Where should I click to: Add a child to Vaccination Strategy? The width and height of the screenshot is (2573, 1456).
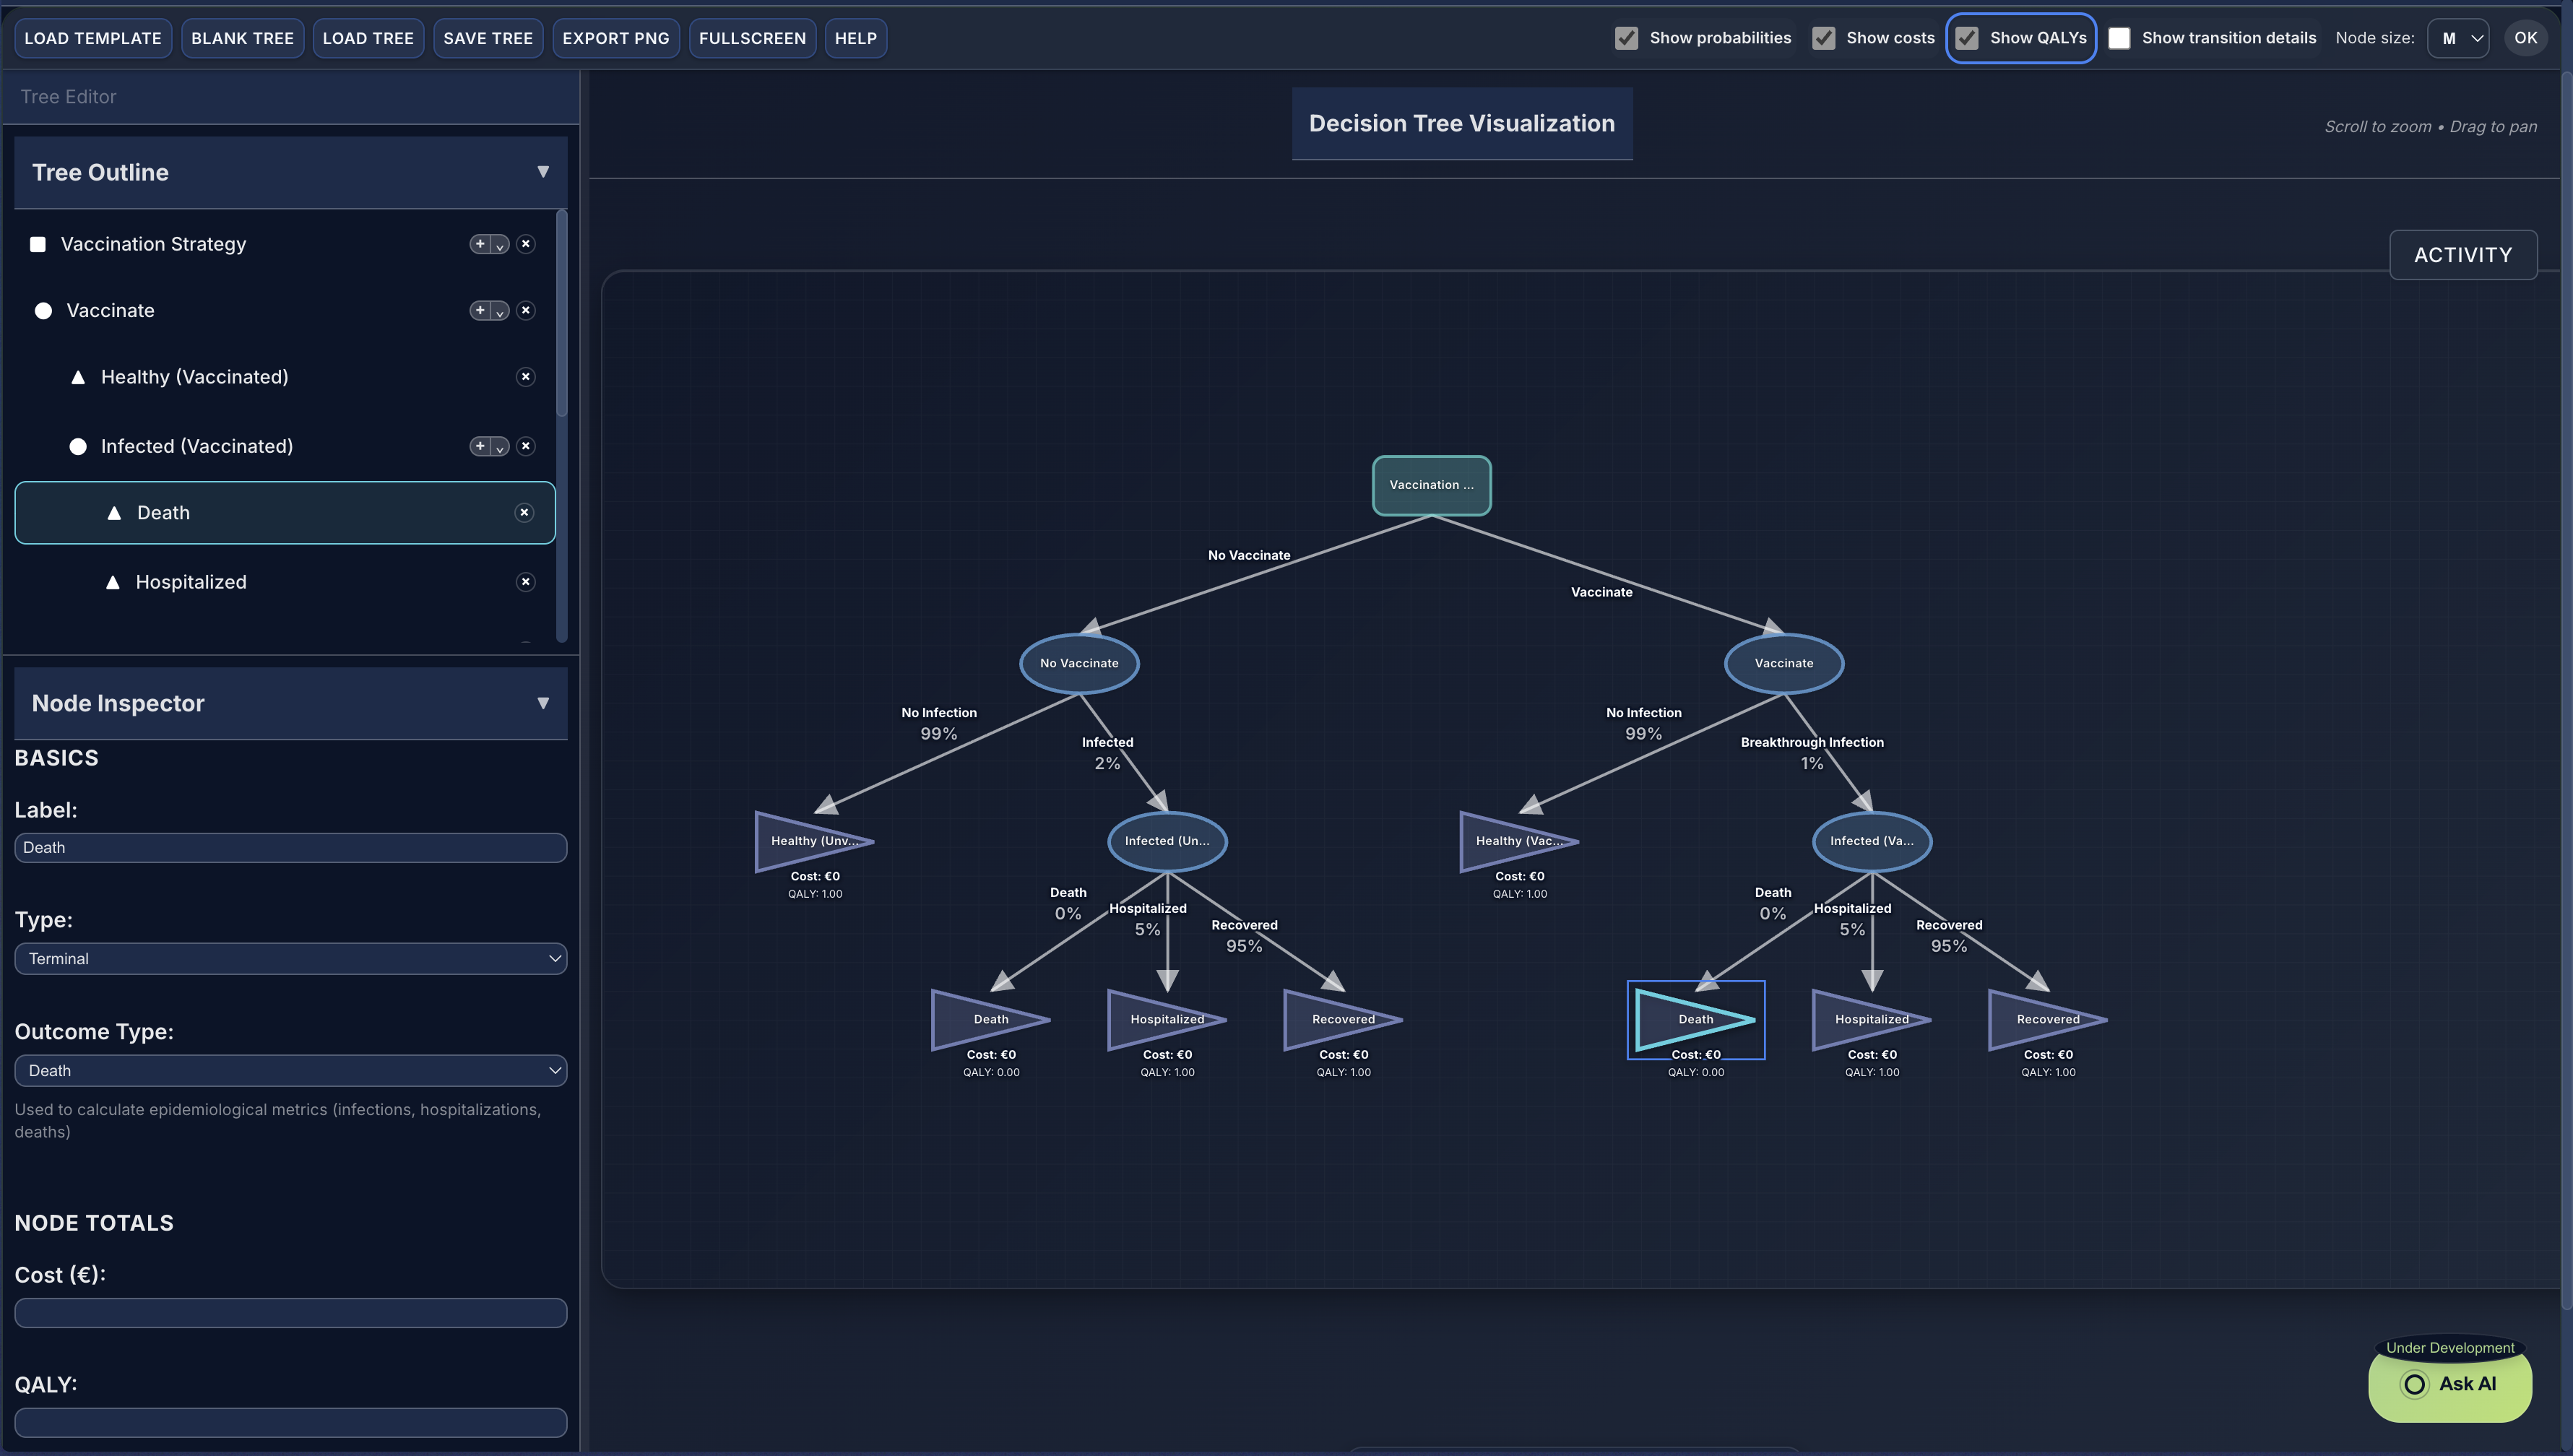tap(480, 244)
